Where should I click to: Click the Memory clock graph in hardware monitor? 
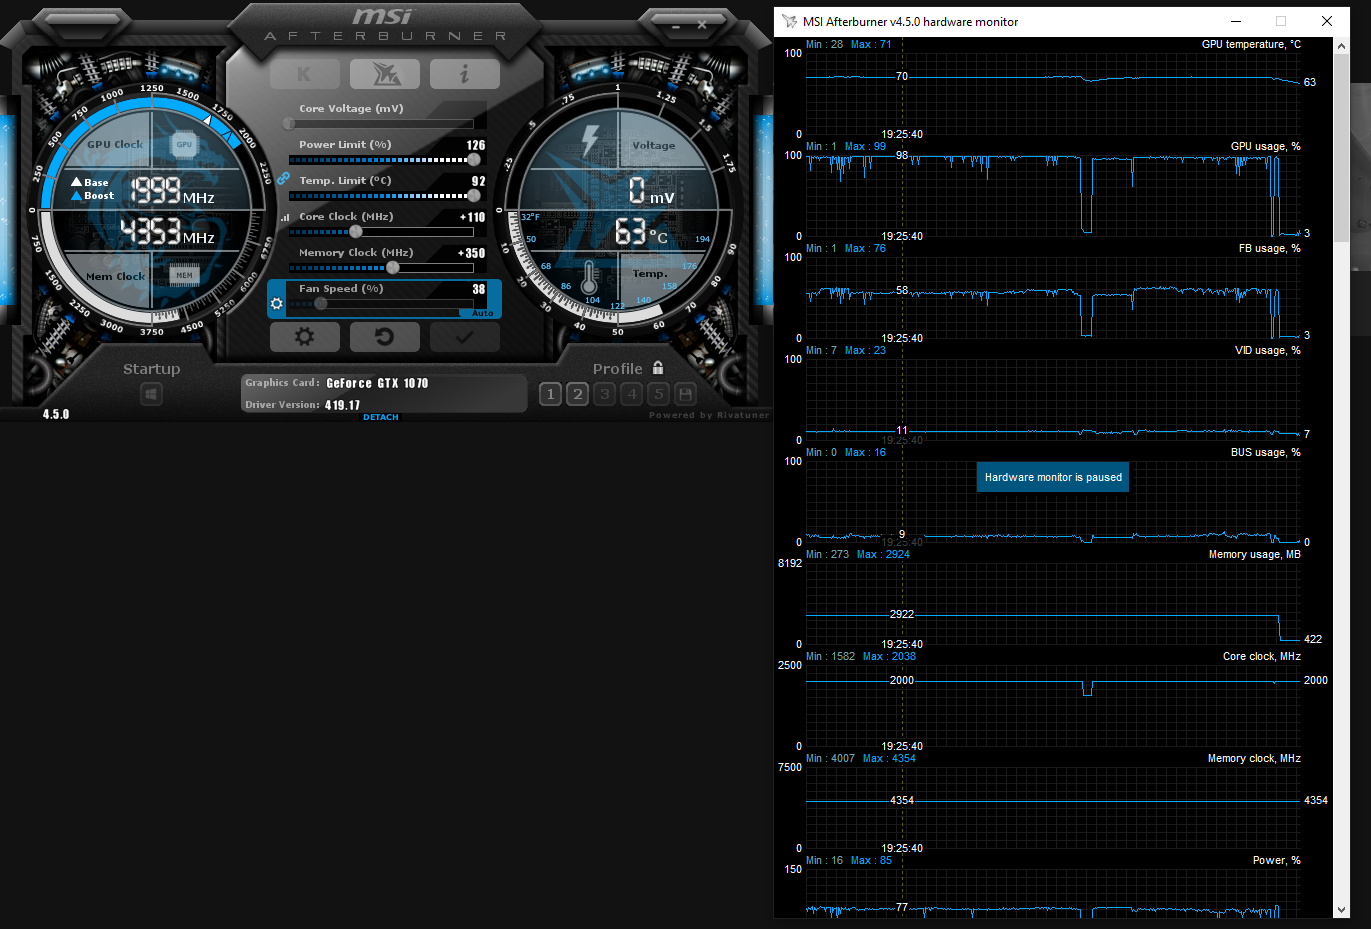[x=1053, y=807]
